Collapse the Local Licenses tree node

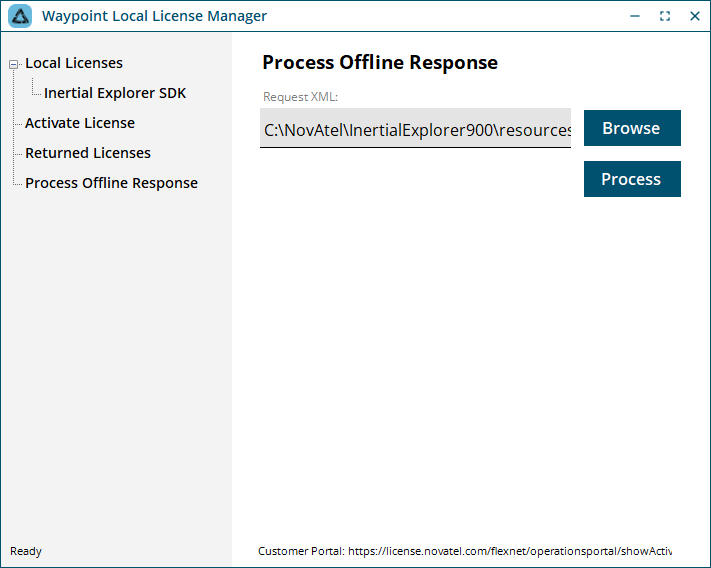[x=14, y=64]
